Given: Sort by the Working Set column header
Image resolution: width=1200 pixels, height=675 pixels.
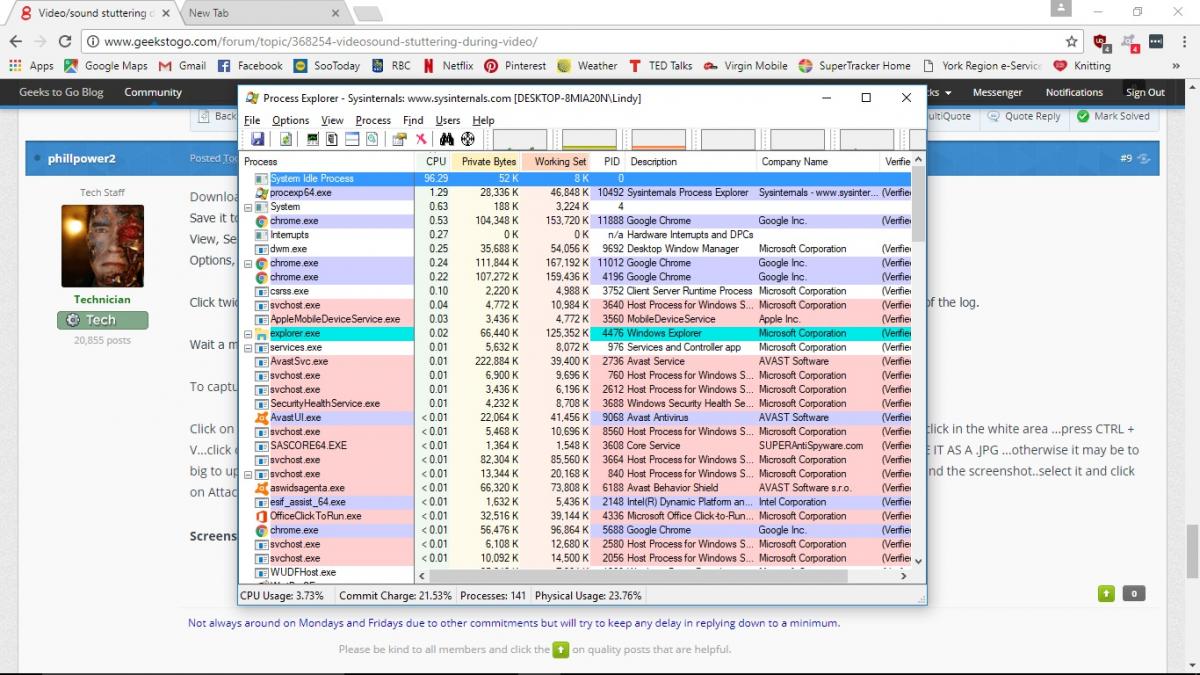Looking at the screenshot, I should coord(558,161).
